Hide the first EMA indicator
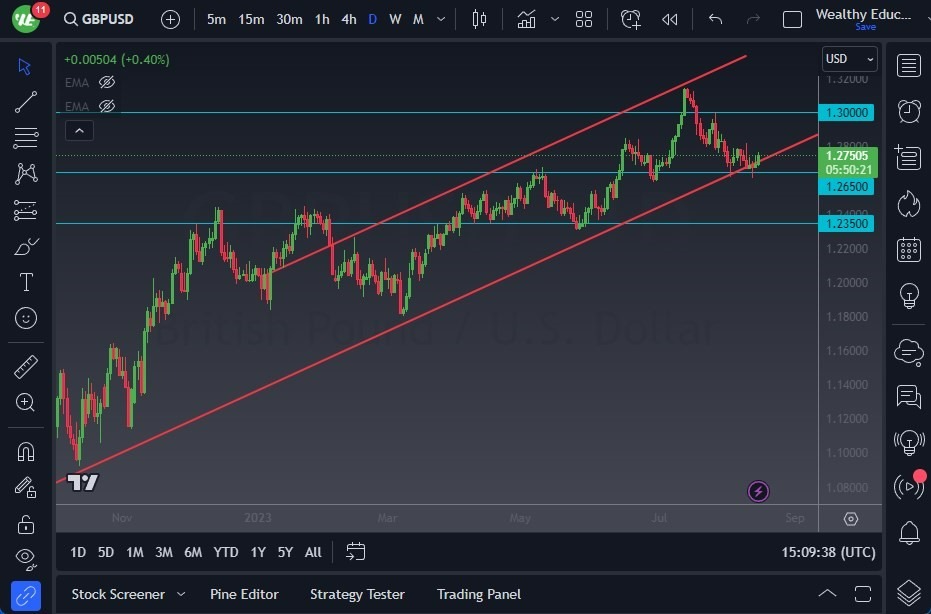 coord(107,82)
